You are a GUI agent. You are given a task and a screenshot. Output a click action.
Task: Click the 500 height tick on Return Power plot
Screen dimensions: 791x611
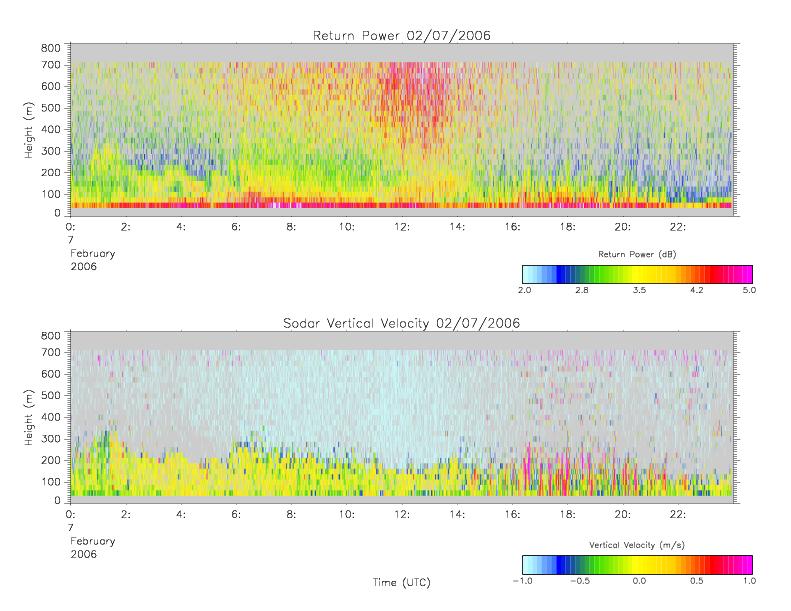point(50,108)
